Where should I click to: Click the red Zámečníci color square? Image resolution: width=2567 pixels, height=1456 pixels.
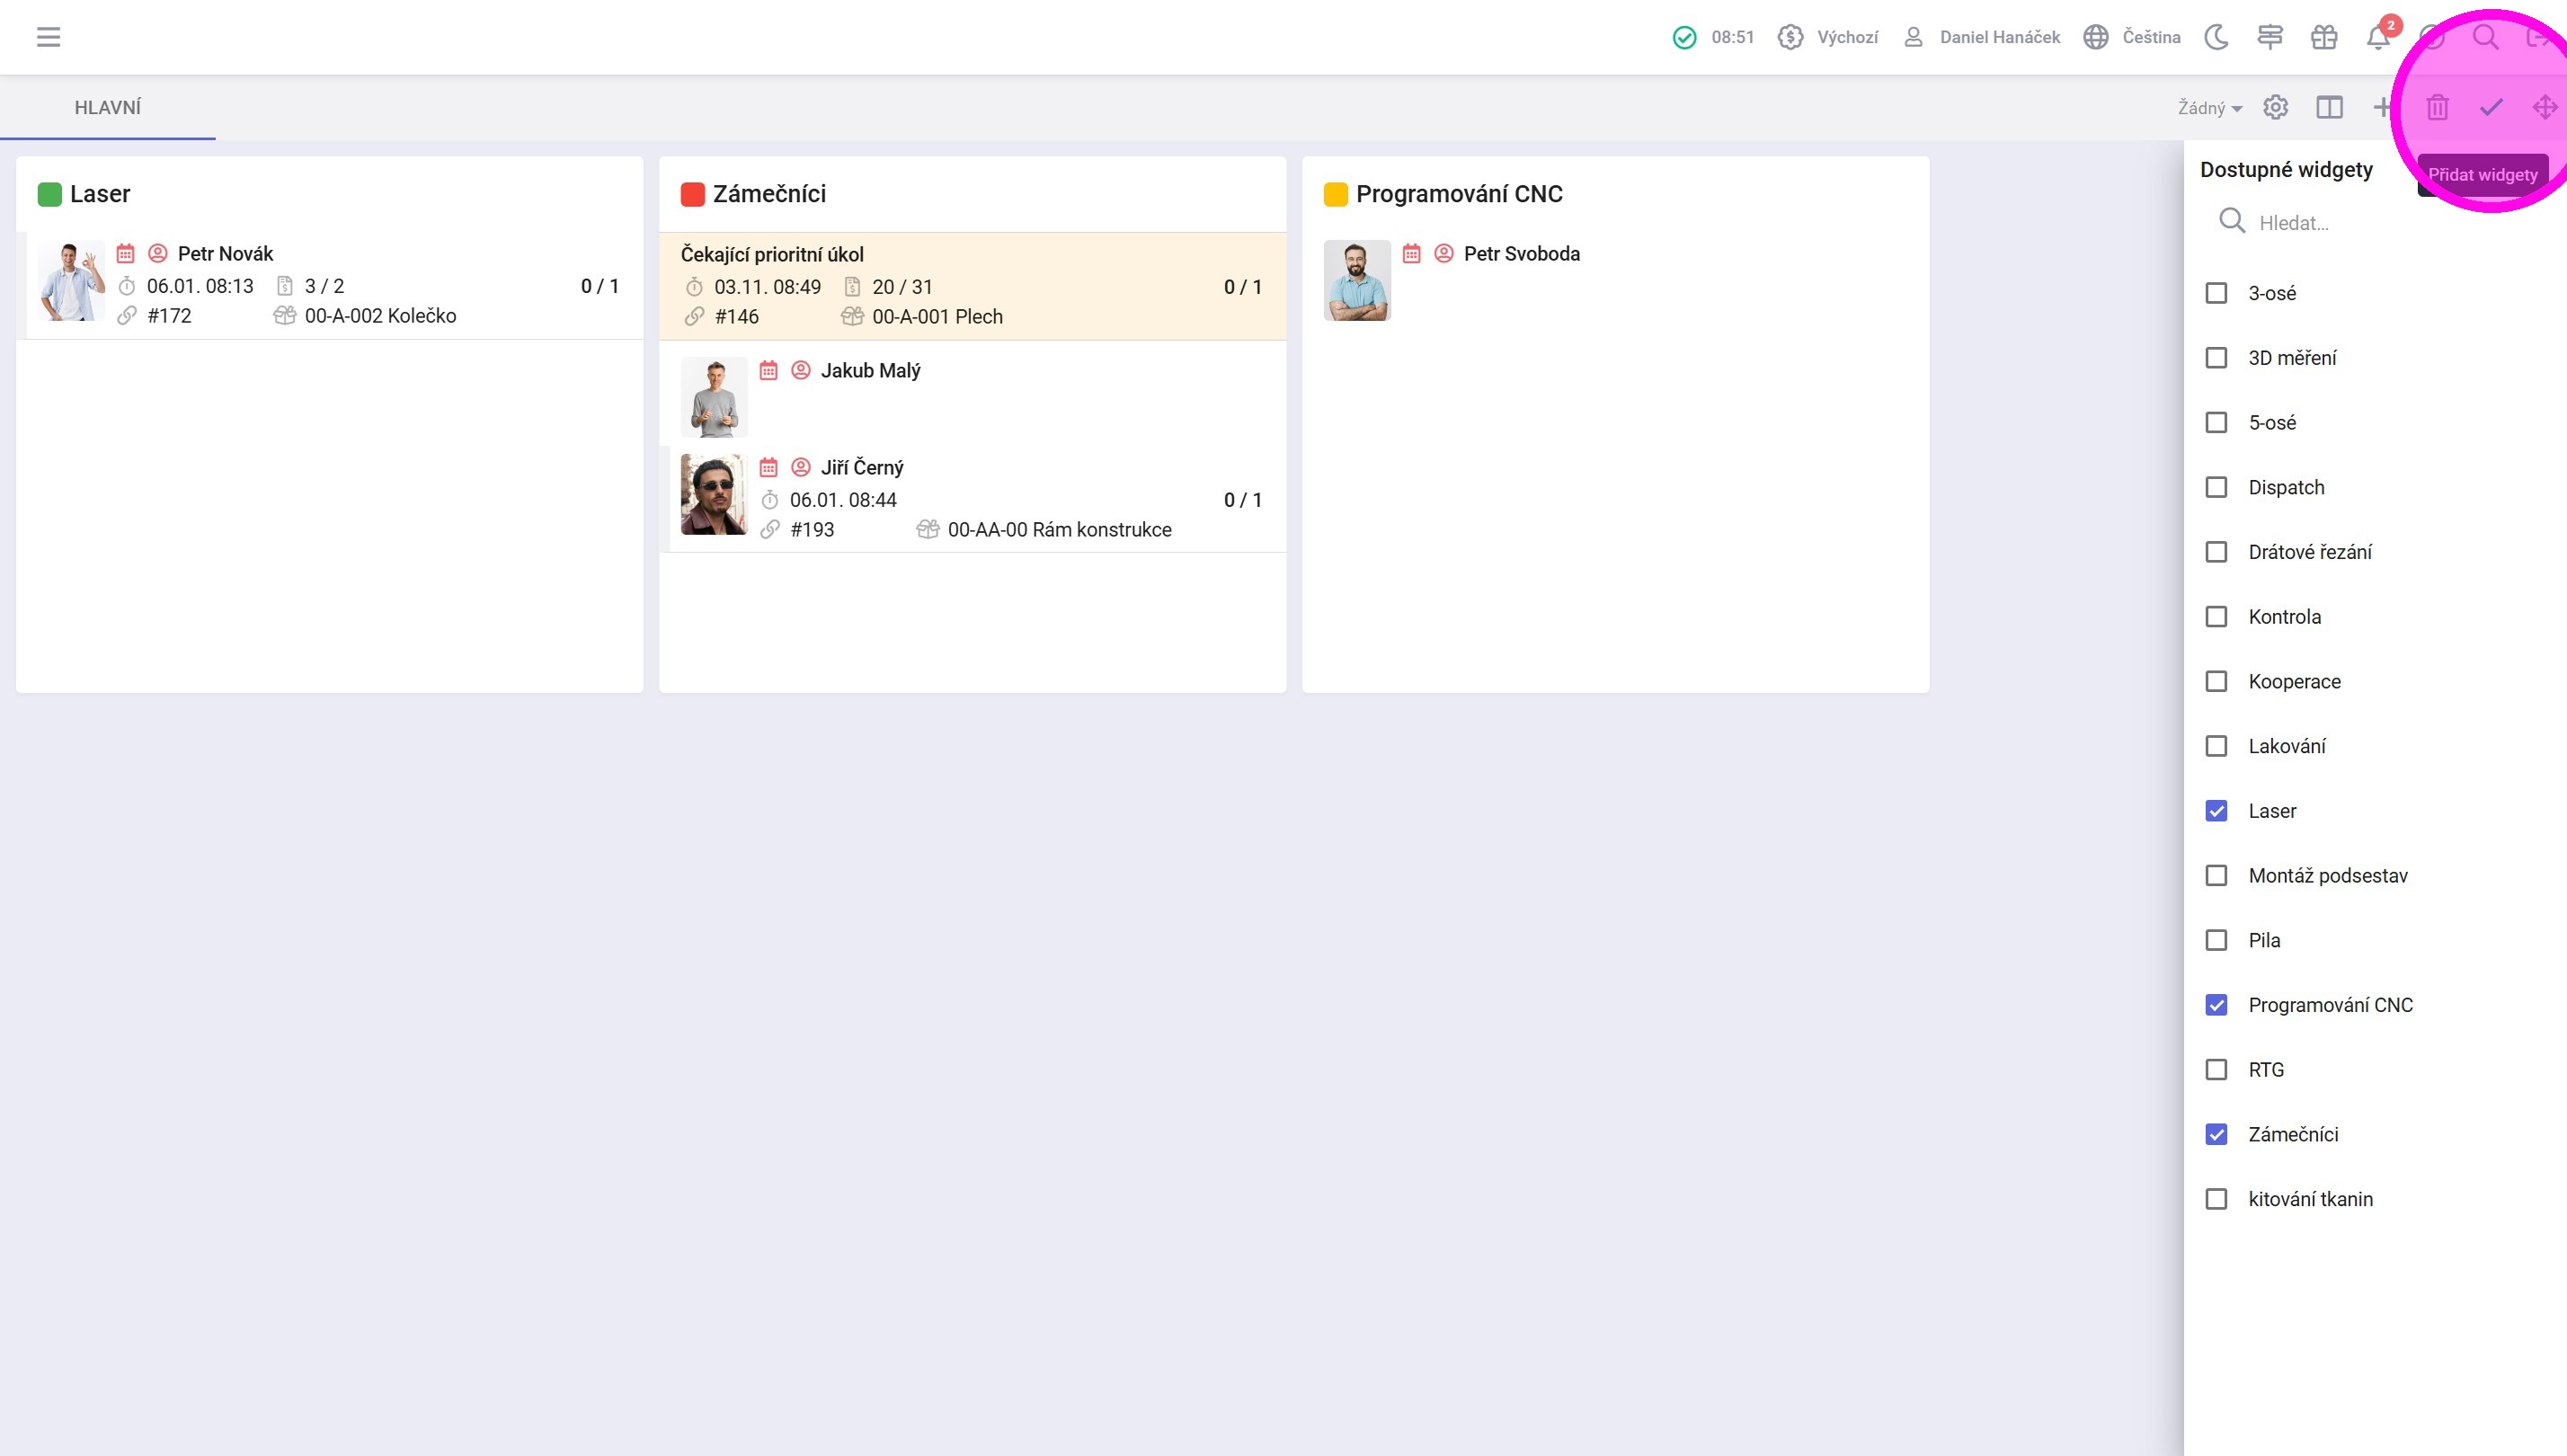pos(692,194)
